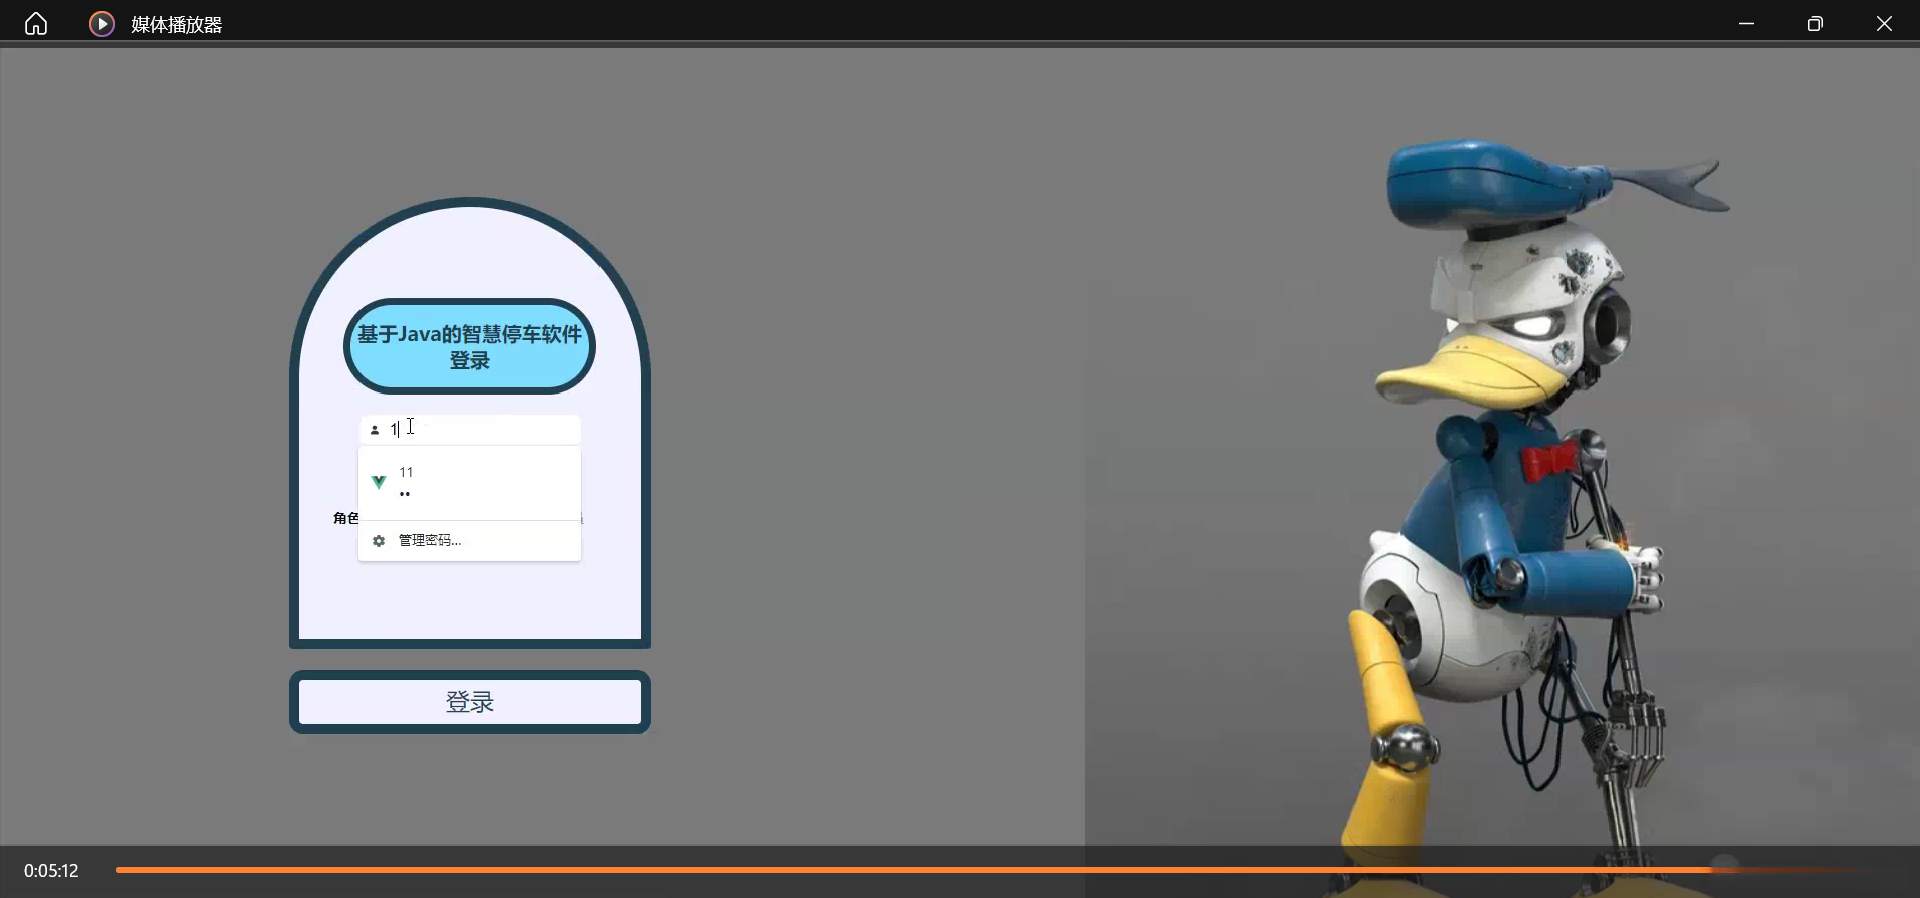Select the saved account "11" suggestion

click(x=469, y=482)
